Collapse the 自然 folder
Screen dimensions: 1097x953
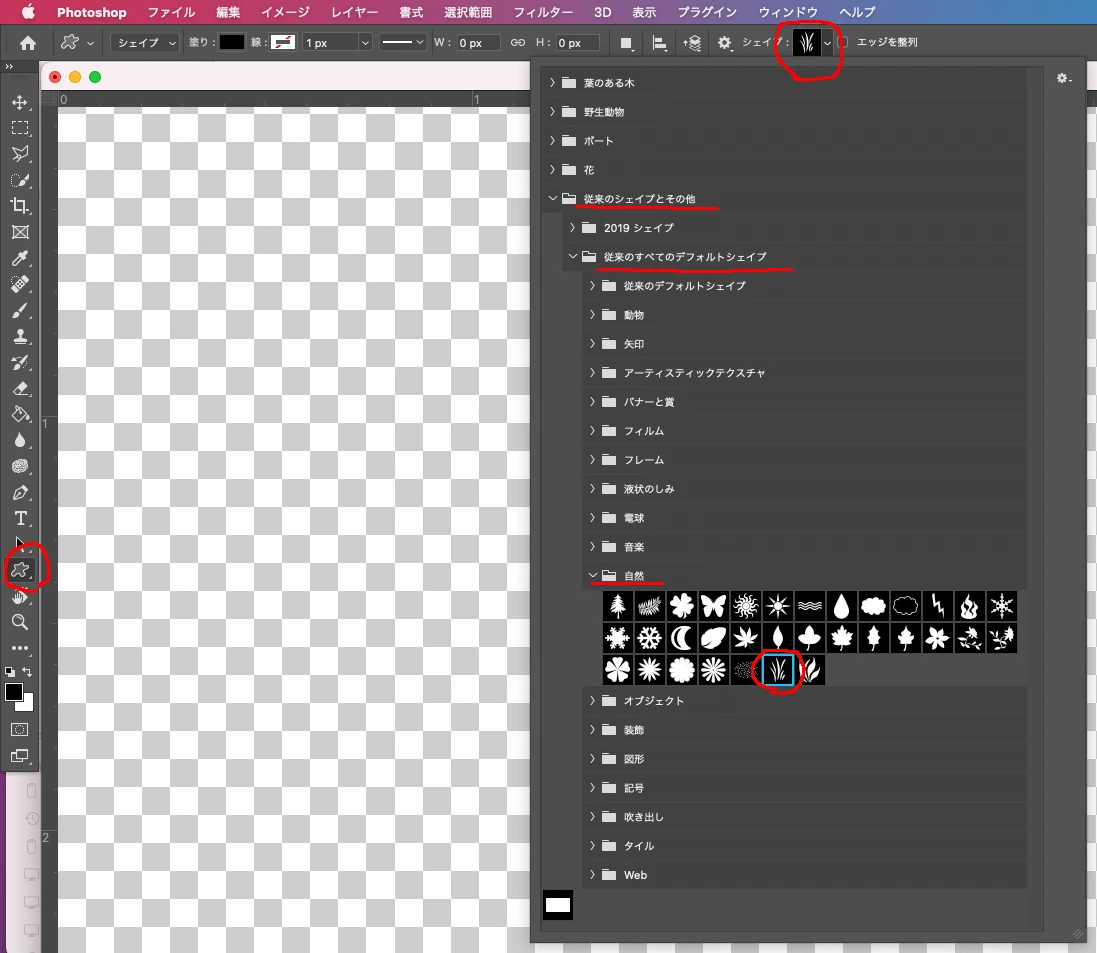coord(593,576)
